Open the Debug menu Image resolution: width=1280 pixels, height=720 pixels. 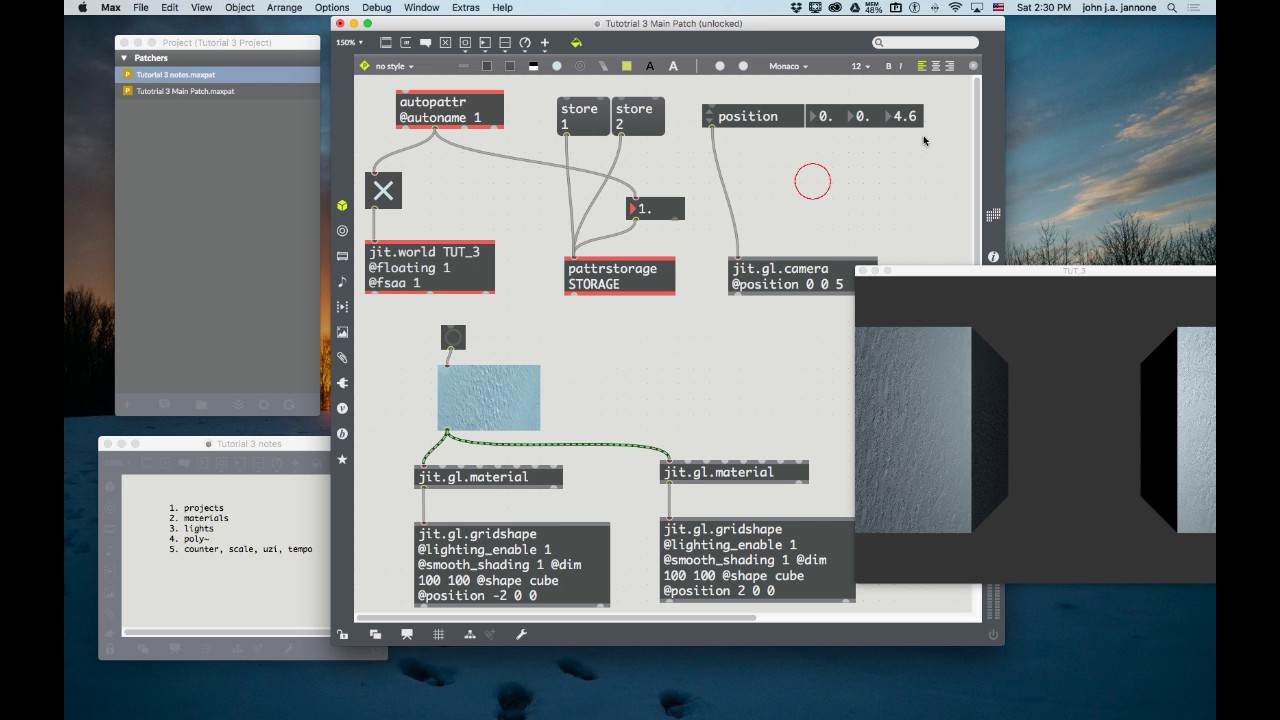tap(377, 7)
